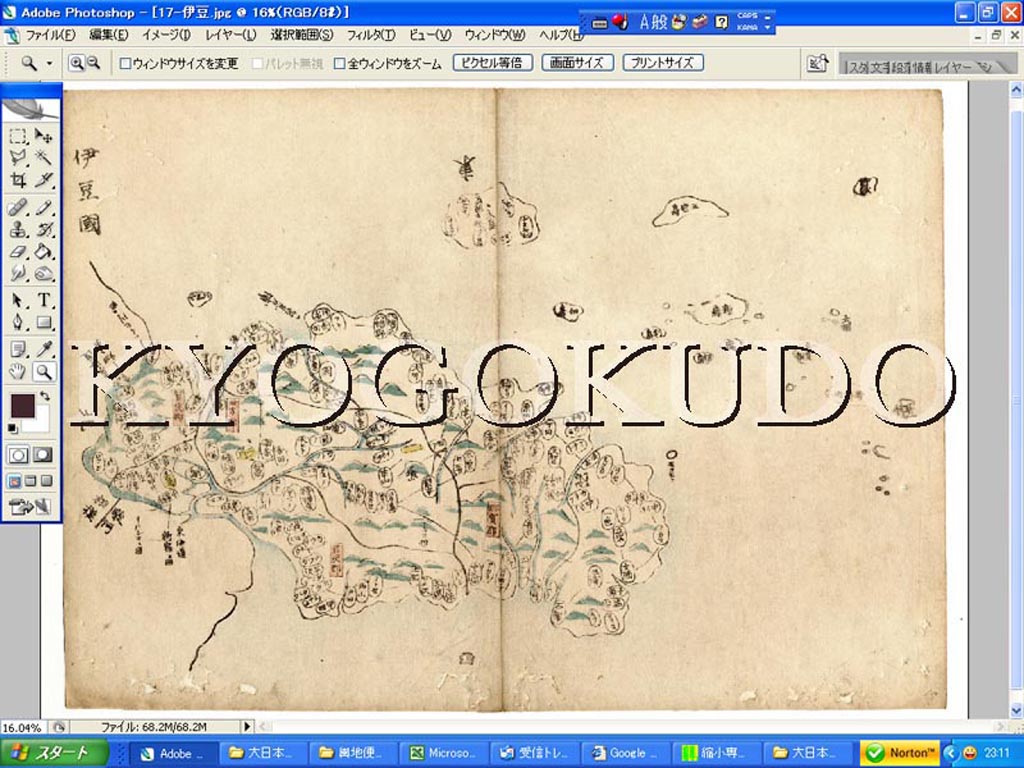Toggle the IME input mode letter A

644,23
